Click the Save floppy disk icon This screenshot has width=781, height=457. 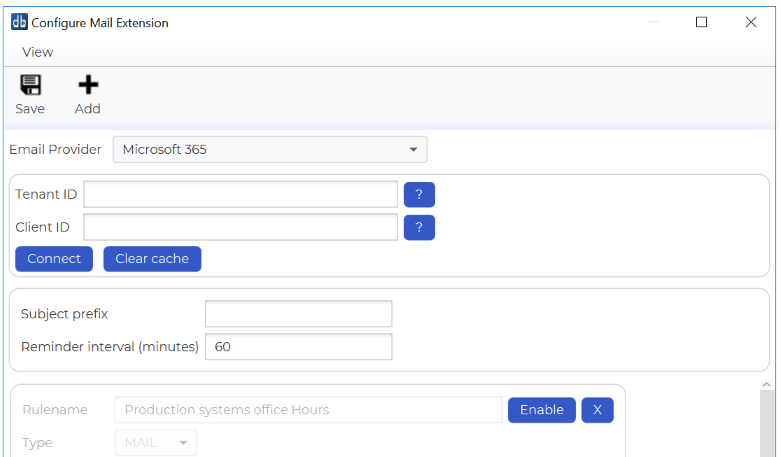click(30, 86)
